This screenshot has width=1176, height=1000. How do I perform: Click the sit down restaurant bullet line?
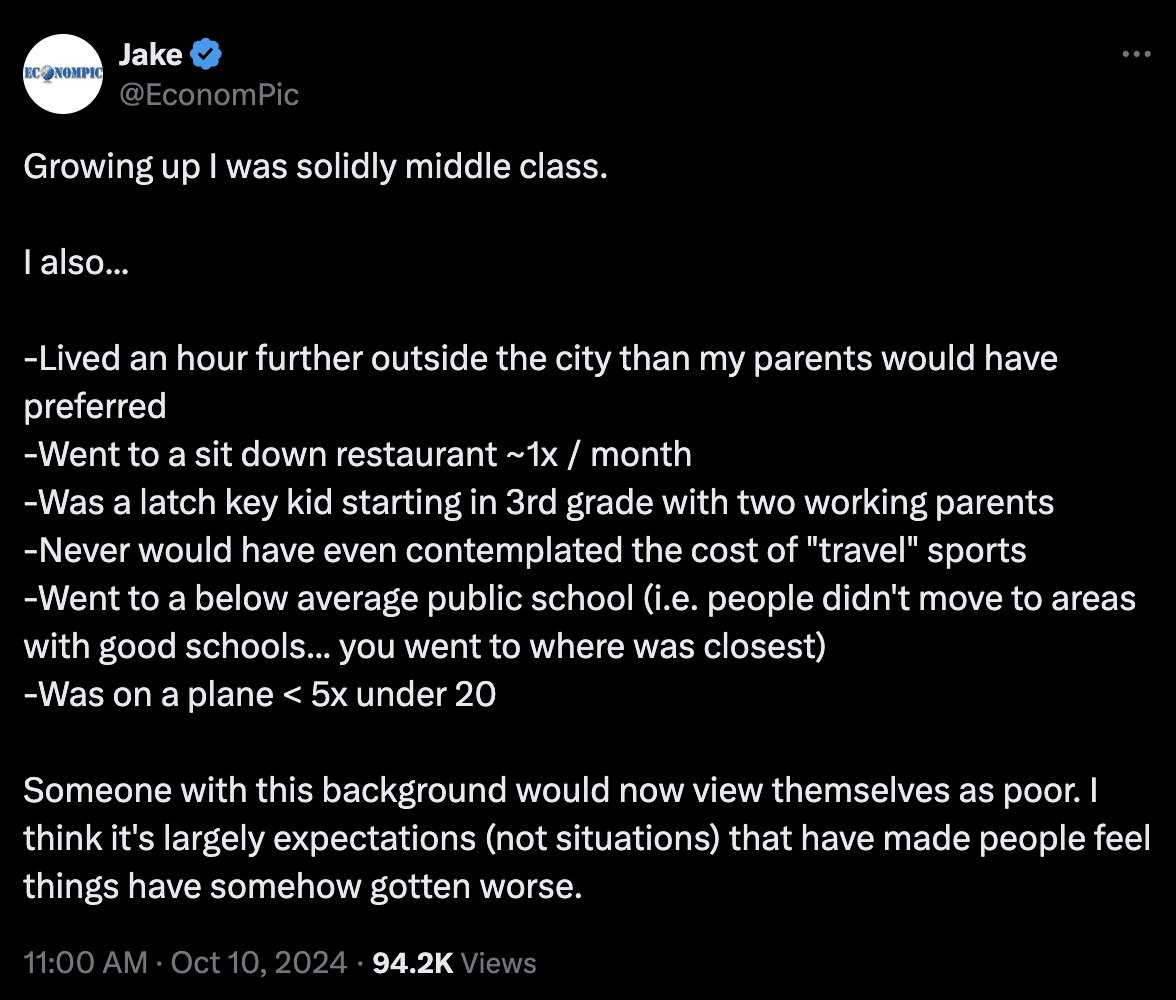(357, 454)
